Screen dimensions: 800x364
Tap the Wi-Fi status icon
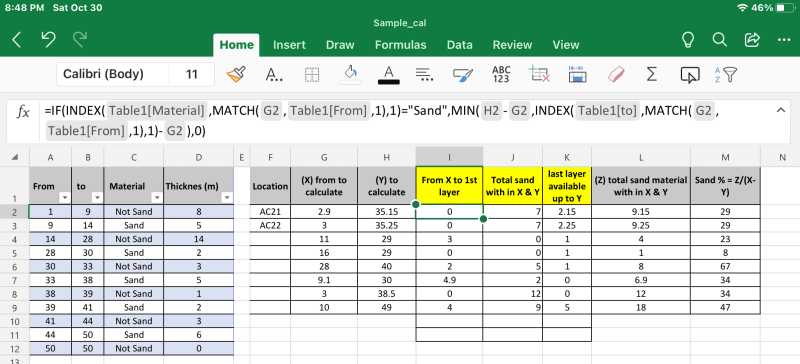[x=743, y=8]
